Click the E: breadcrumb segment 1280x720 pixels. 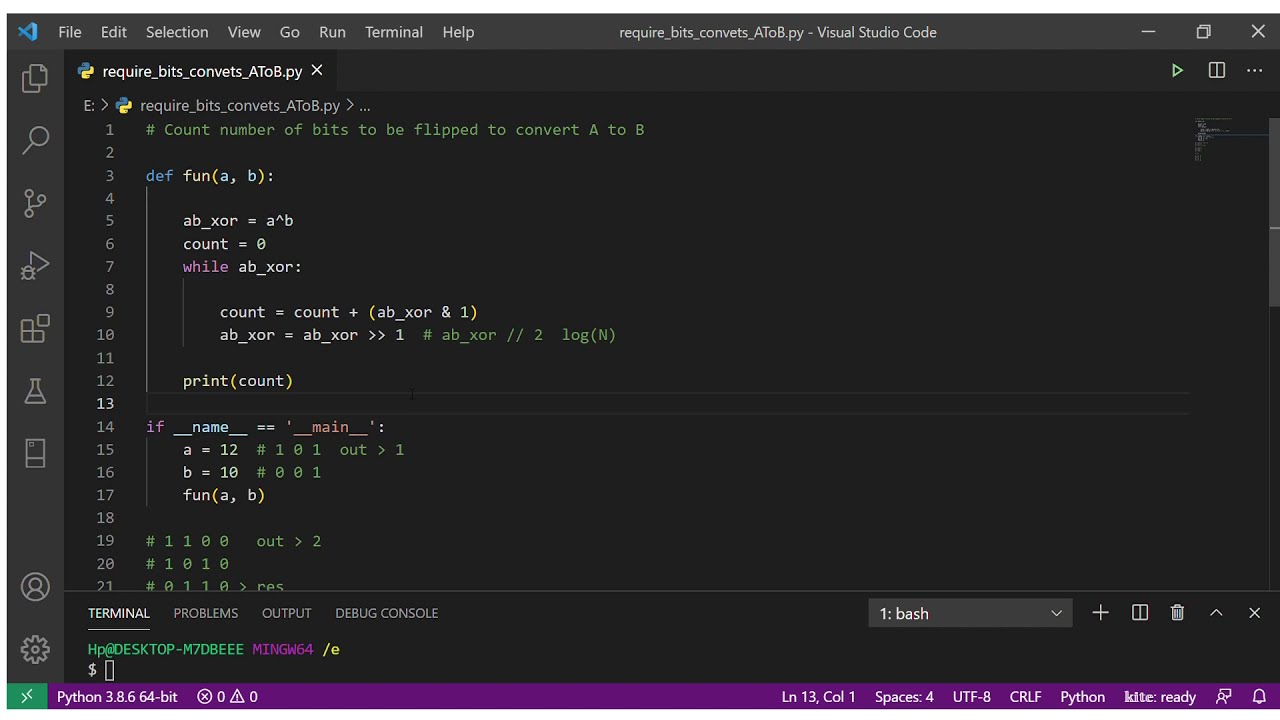89,105
